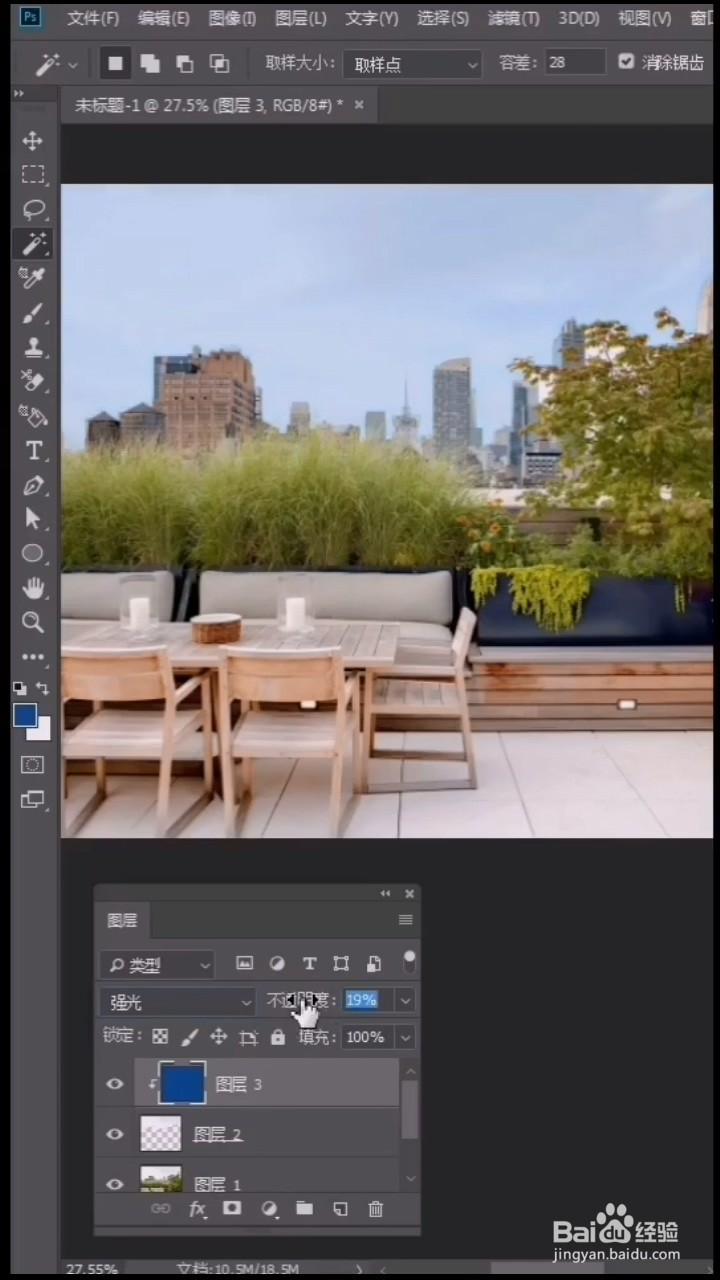Select the Type tool in toolbox
This screenshot has width=720, height=1280.
coord(33,450)
